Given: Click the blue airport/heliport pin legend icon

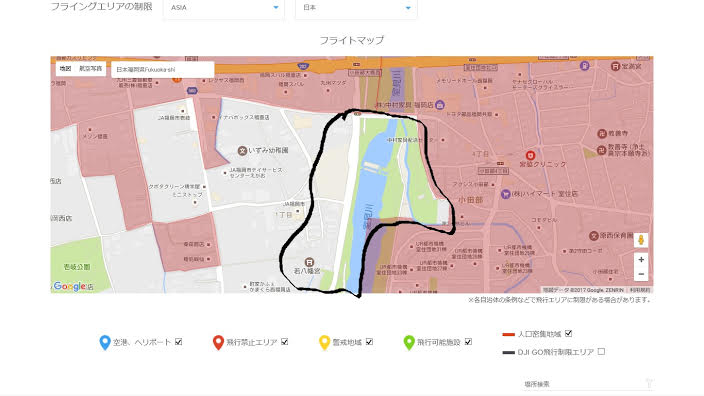Looking at the screenshot, I should click(x=105, y=343).
